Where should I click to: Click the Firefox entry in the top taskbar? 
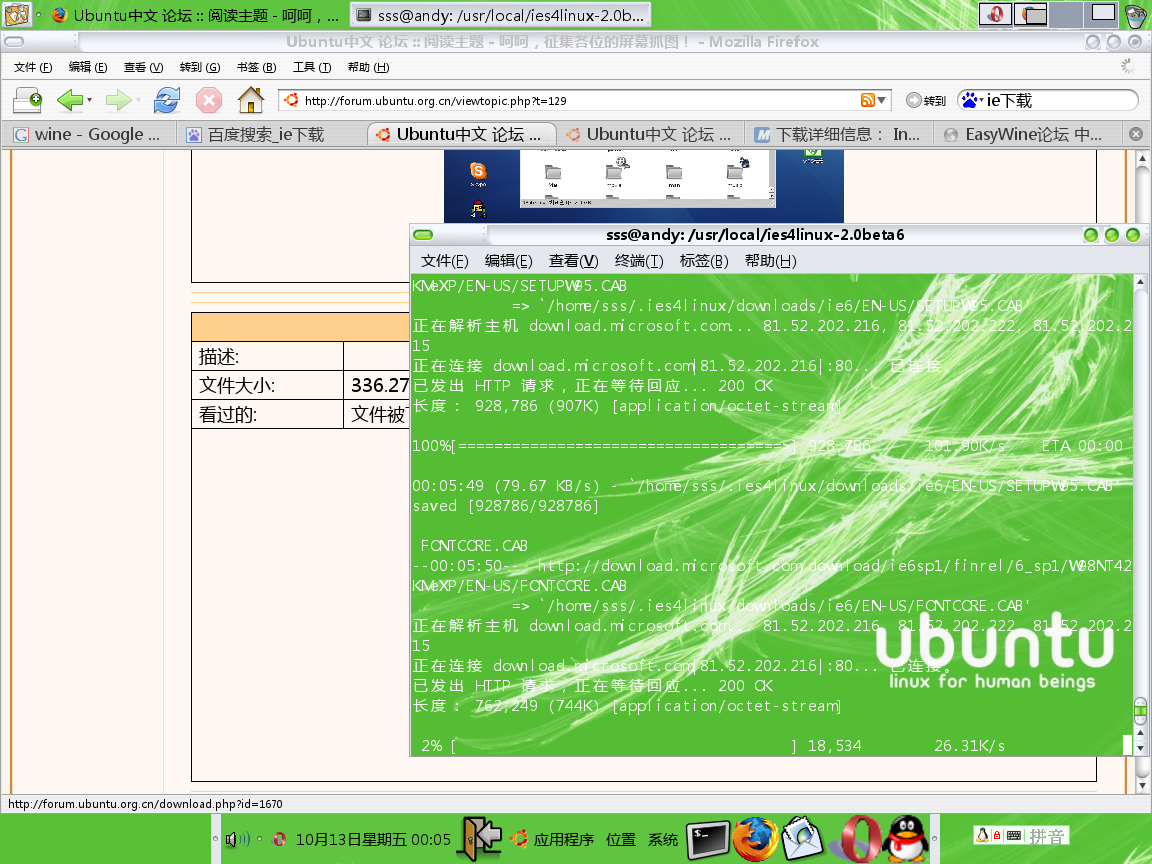click(197, 15)
